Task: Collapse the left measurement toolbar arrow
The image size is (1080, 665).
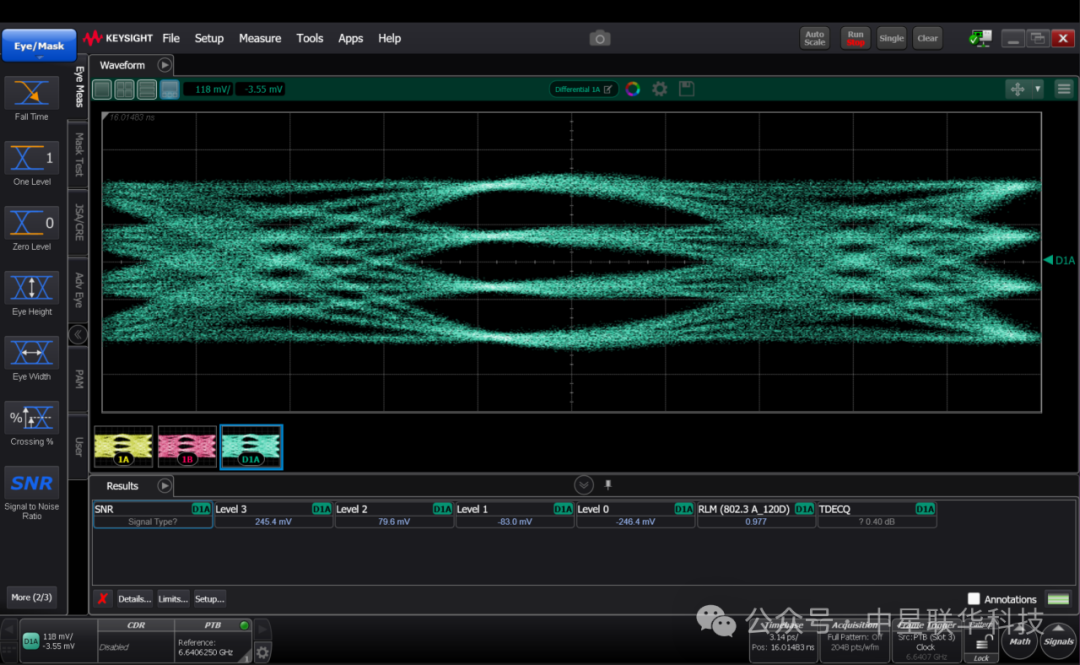Action: click(x=78, y=335)
